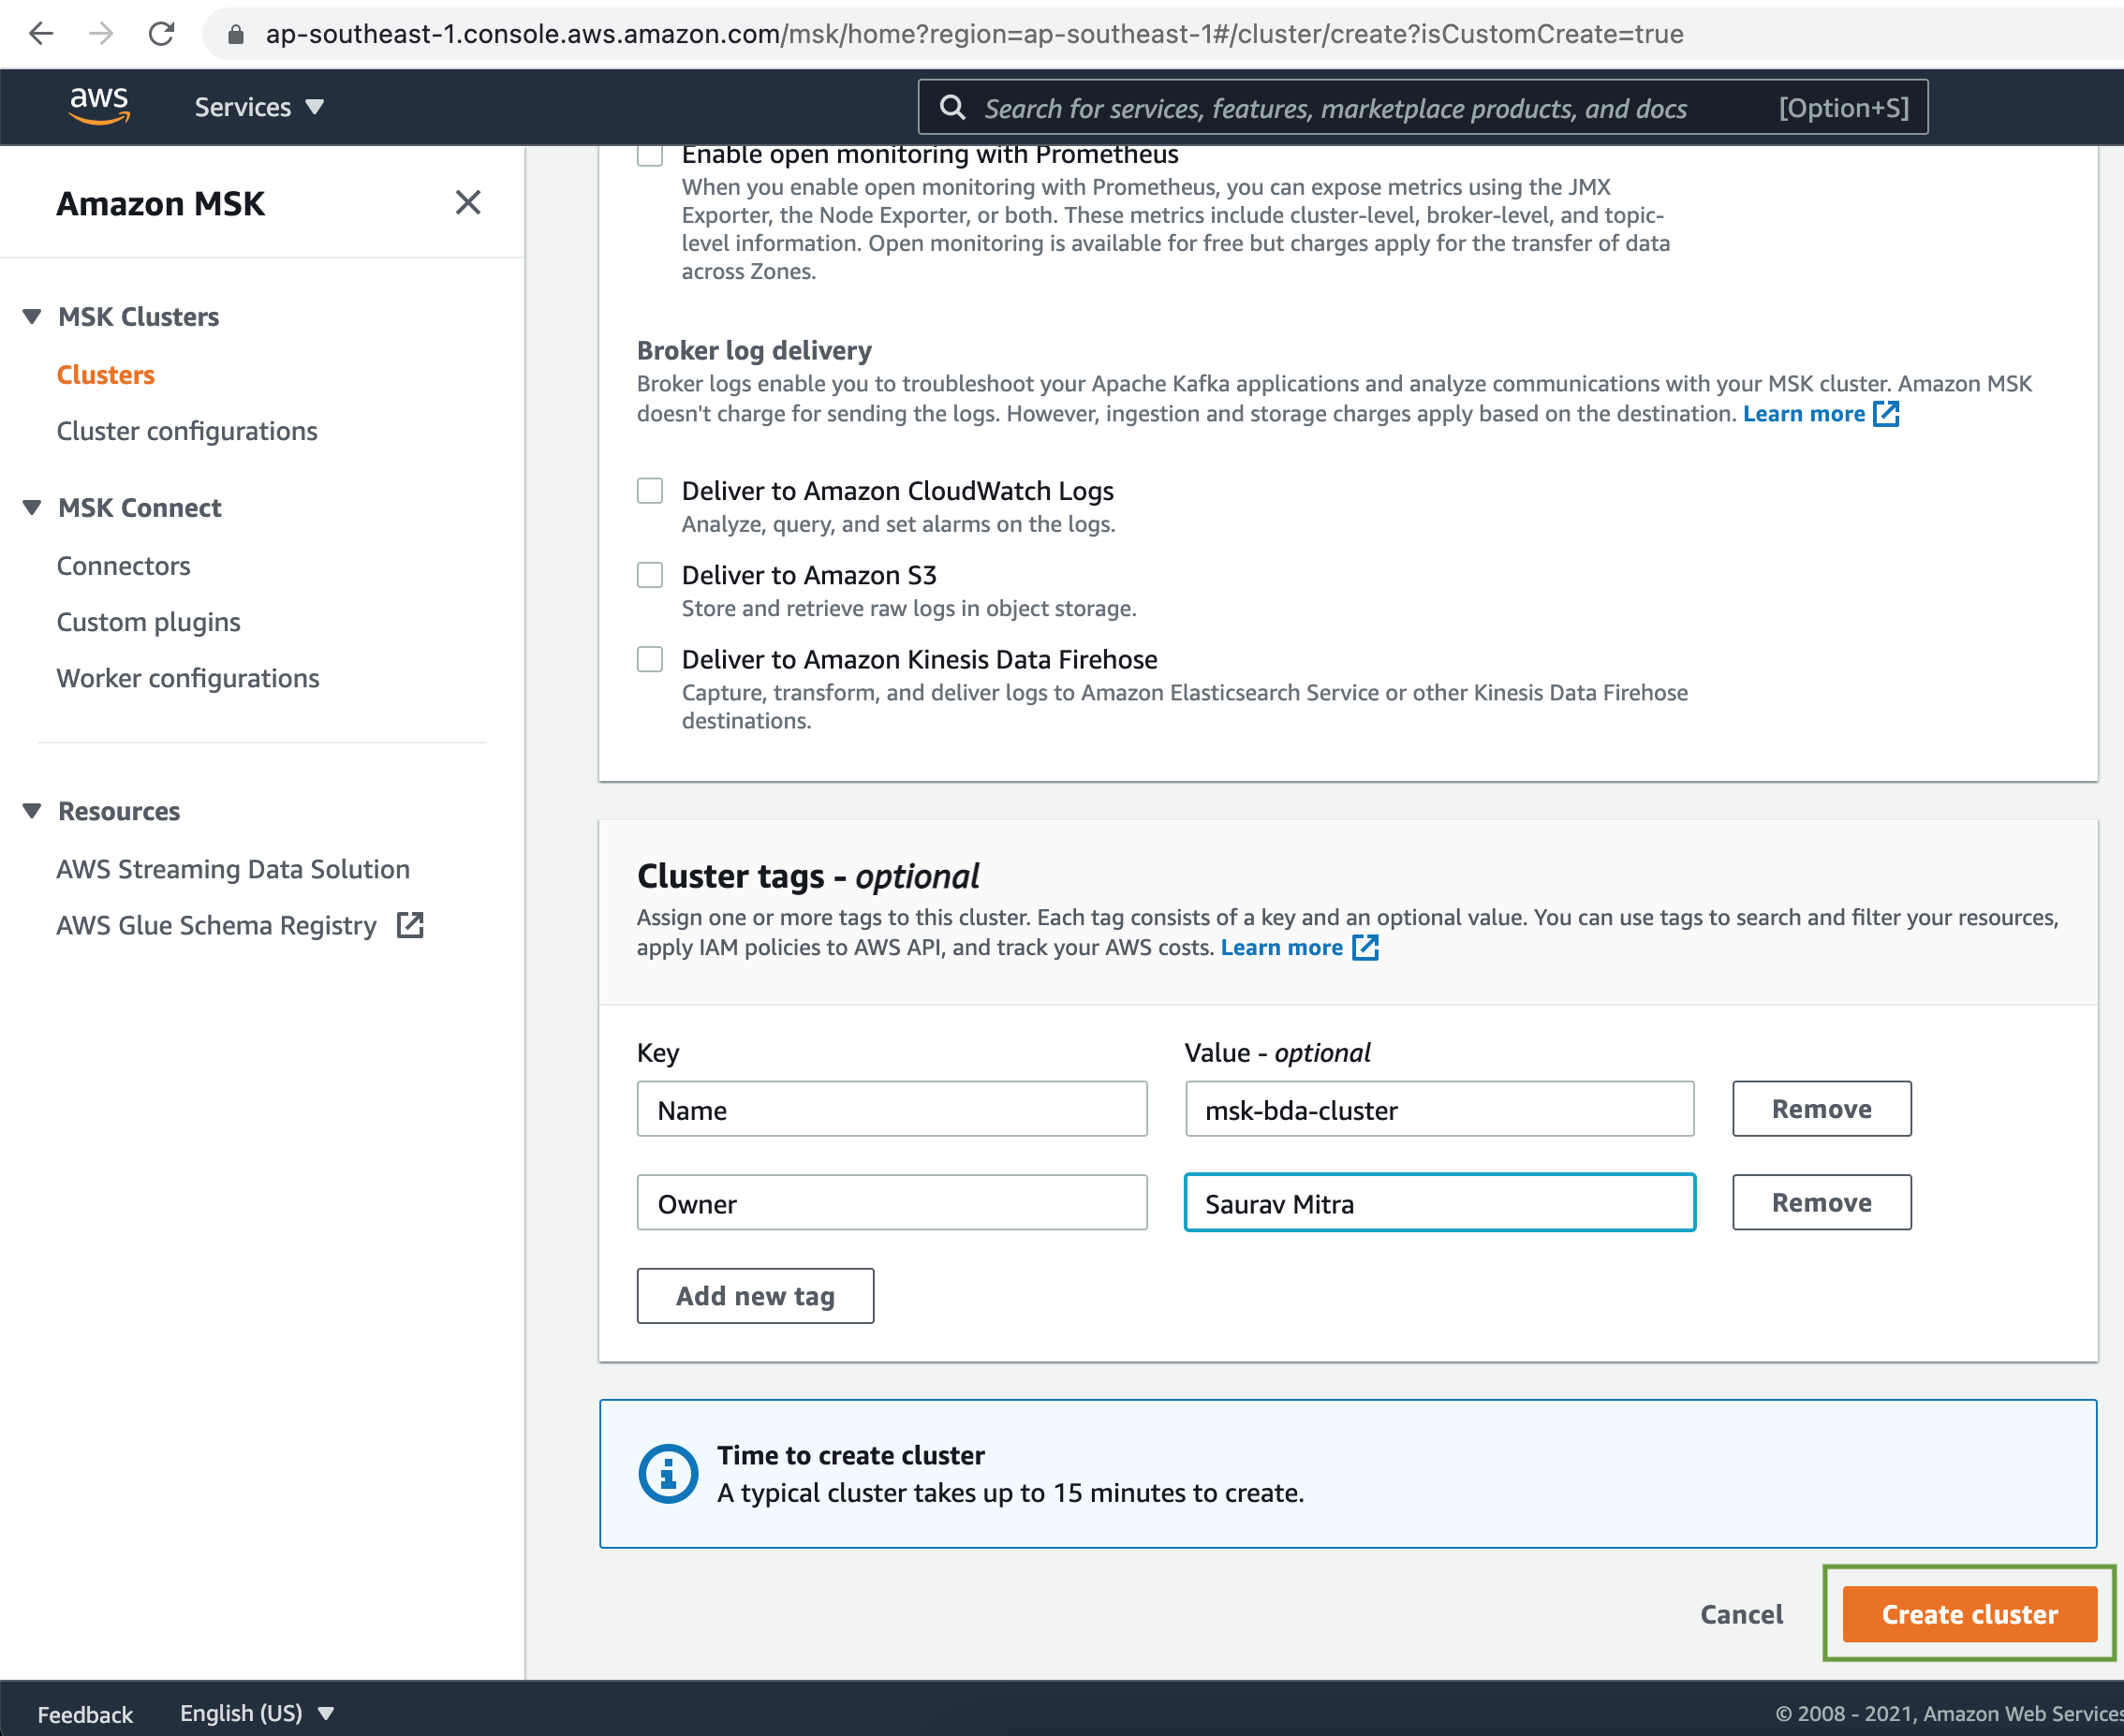Click the Amazon MSK close panel icon

[x=467, y=201]
